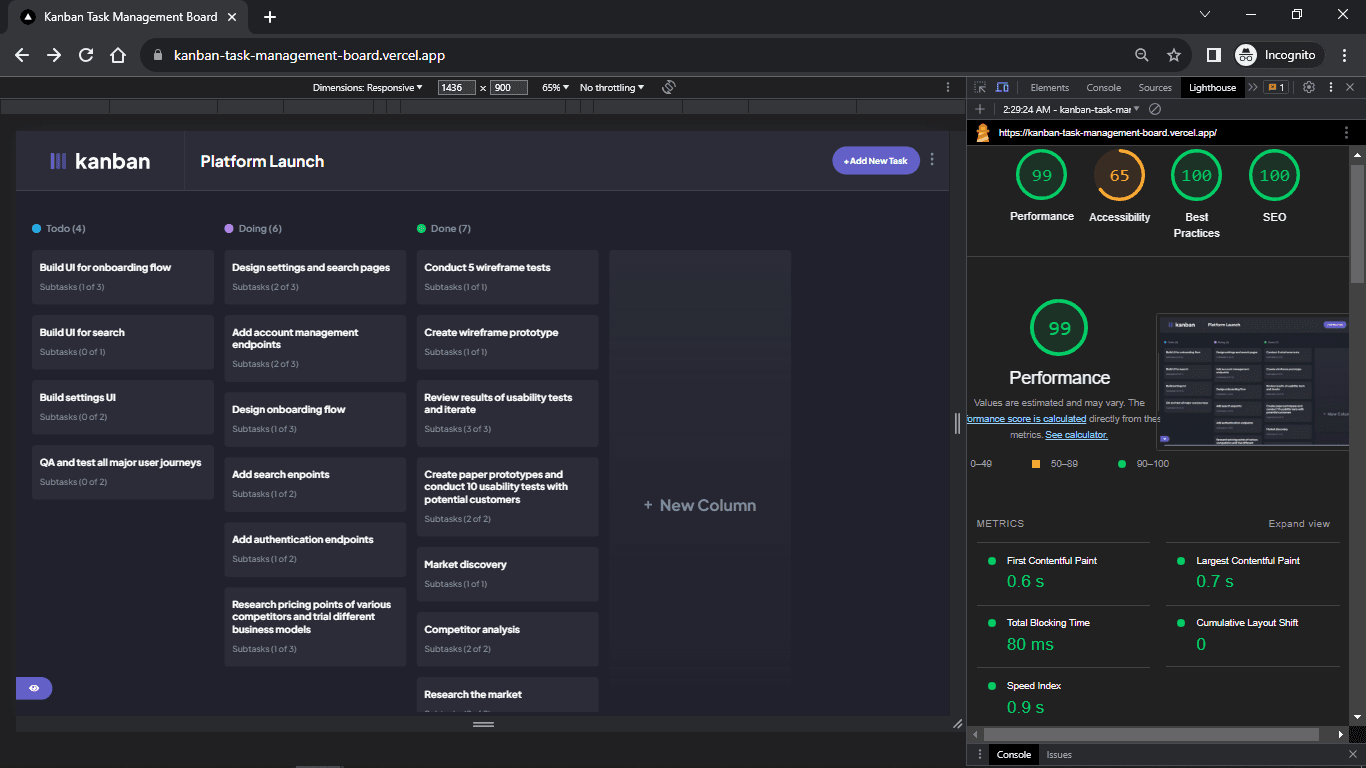Go to the browser home icon
Viewport: 1366px width, 768px height.
pos(118,55)
